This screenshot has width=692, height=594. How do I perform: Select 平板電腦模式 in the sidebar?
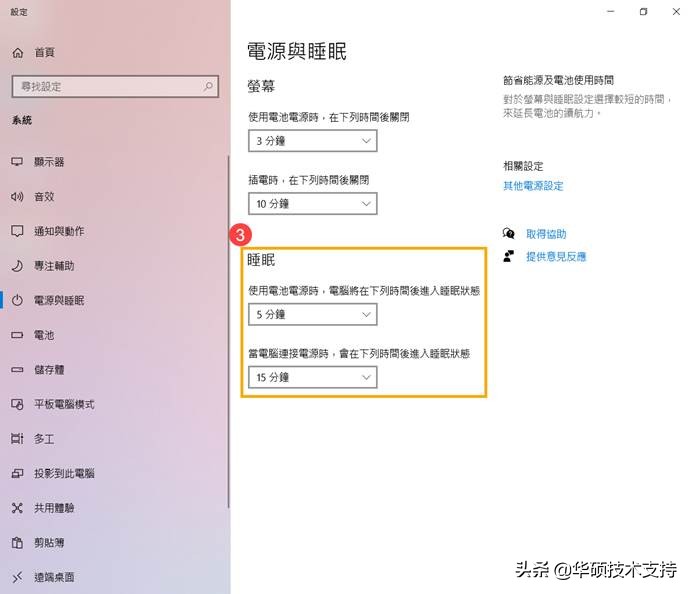[64, 404]
